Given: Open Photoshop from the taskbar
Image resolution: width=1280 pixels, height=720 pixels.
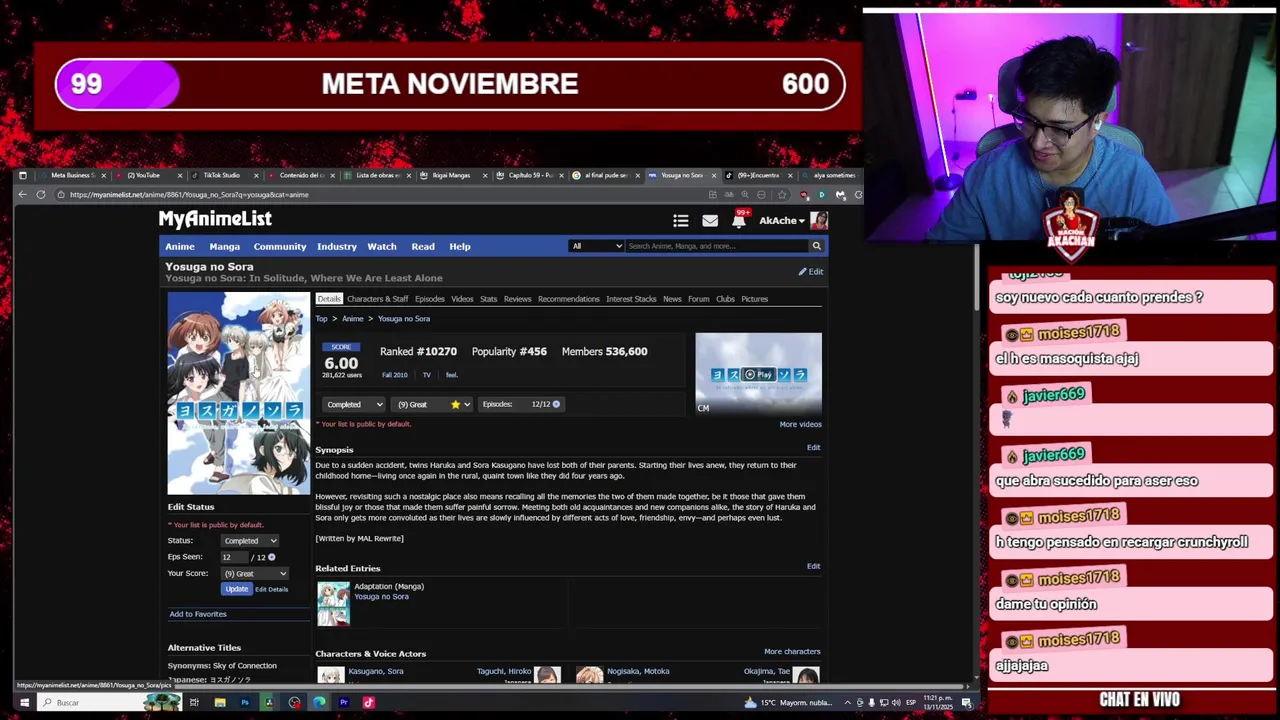Looking at the screenshot, I should tap(244, 702).
